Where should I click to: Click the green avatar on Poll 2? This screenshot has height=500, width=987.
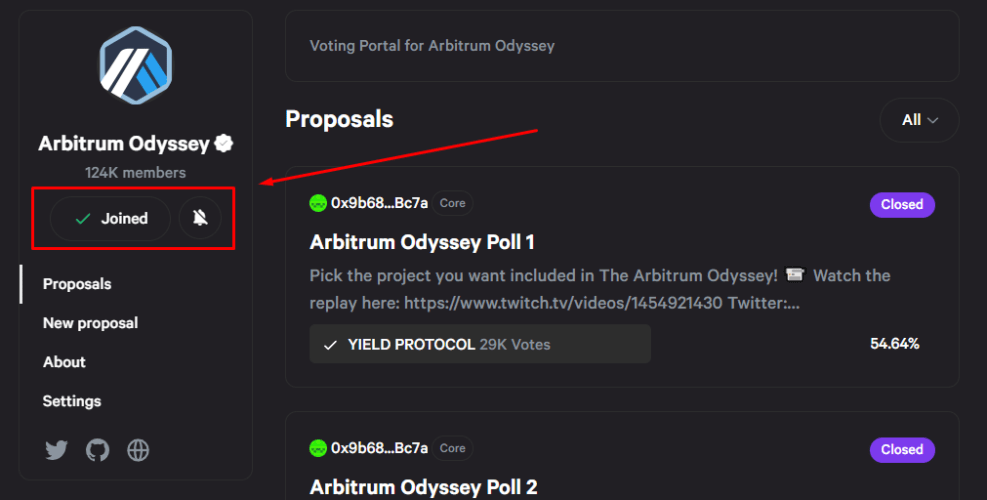[x=318, y=448]
